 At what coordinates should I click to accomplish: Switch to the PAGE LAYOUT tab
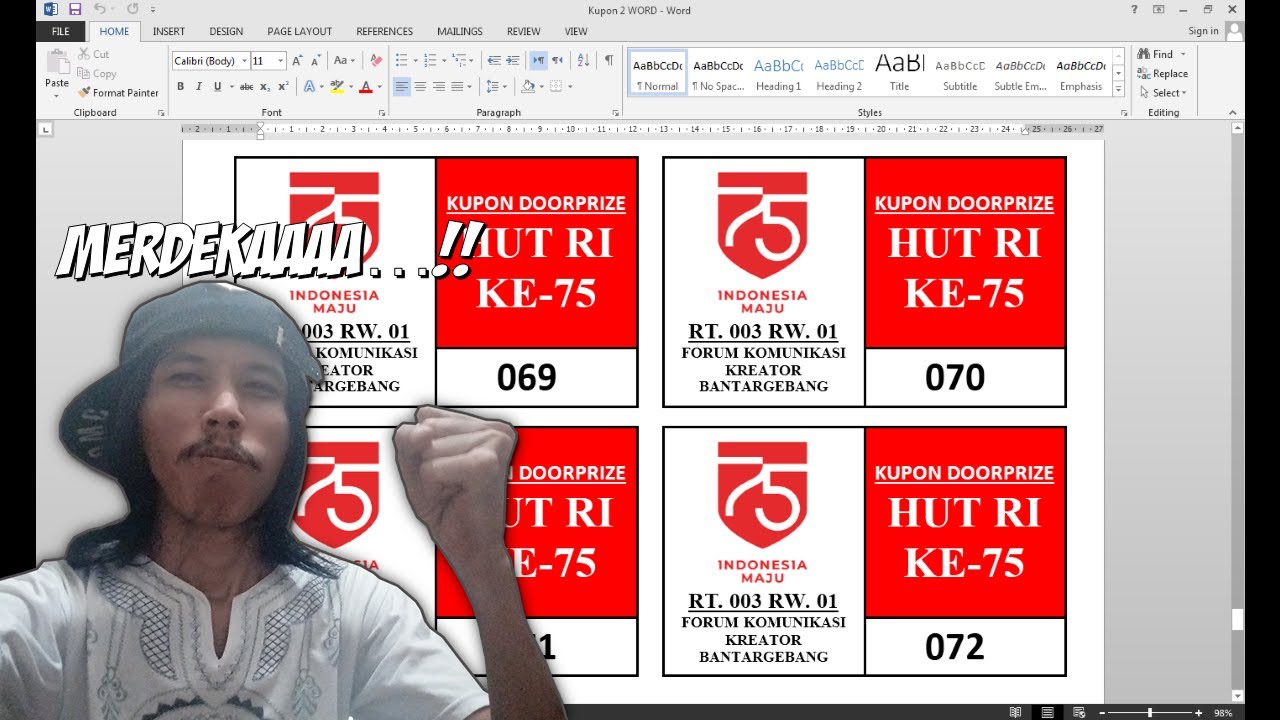[300, 31]
